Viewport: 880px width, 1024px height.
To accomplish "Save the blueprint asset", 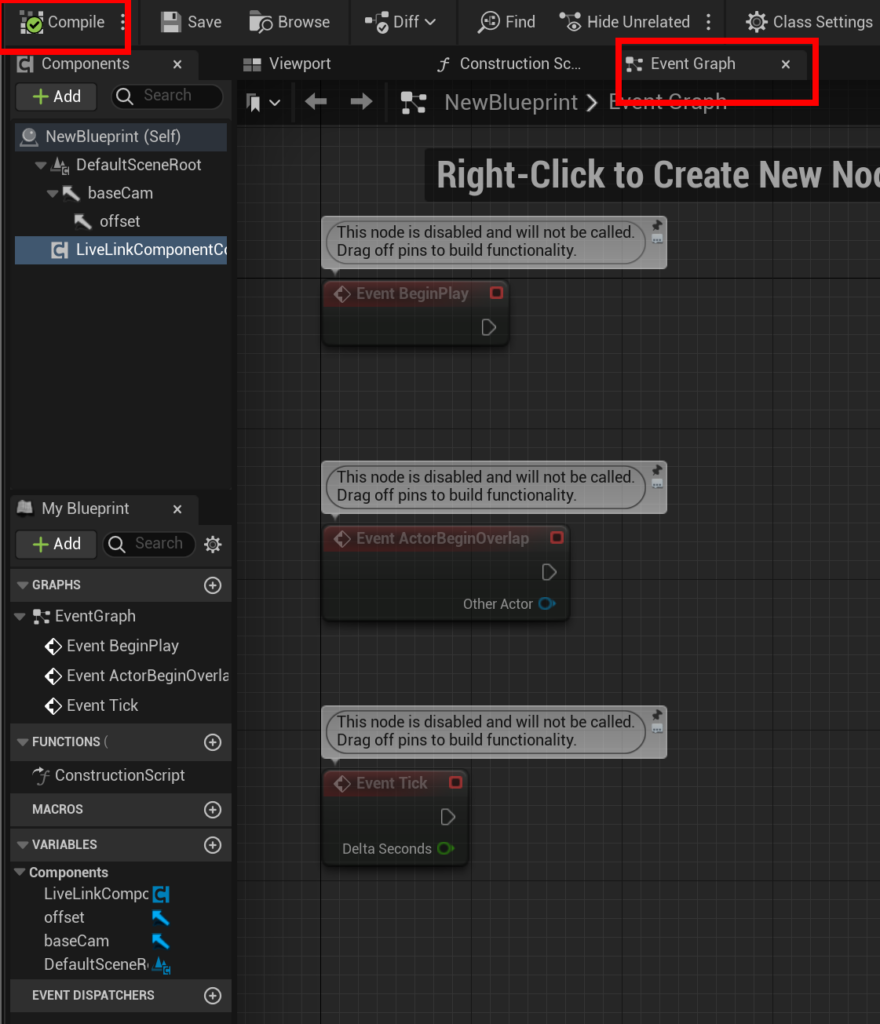I will click(191, 22).
